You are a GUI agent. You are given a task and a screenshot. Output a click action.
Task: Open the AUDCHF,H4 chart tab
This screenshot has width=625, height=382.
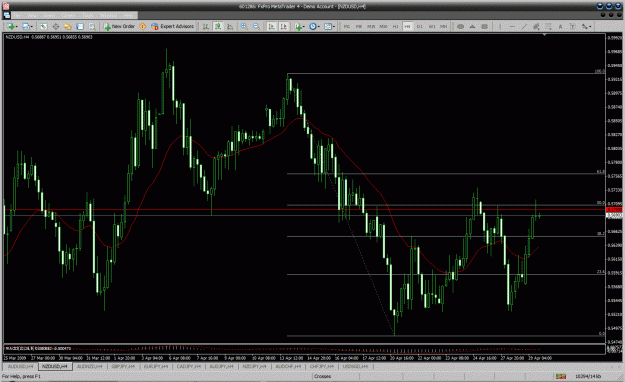pos(288,366)
